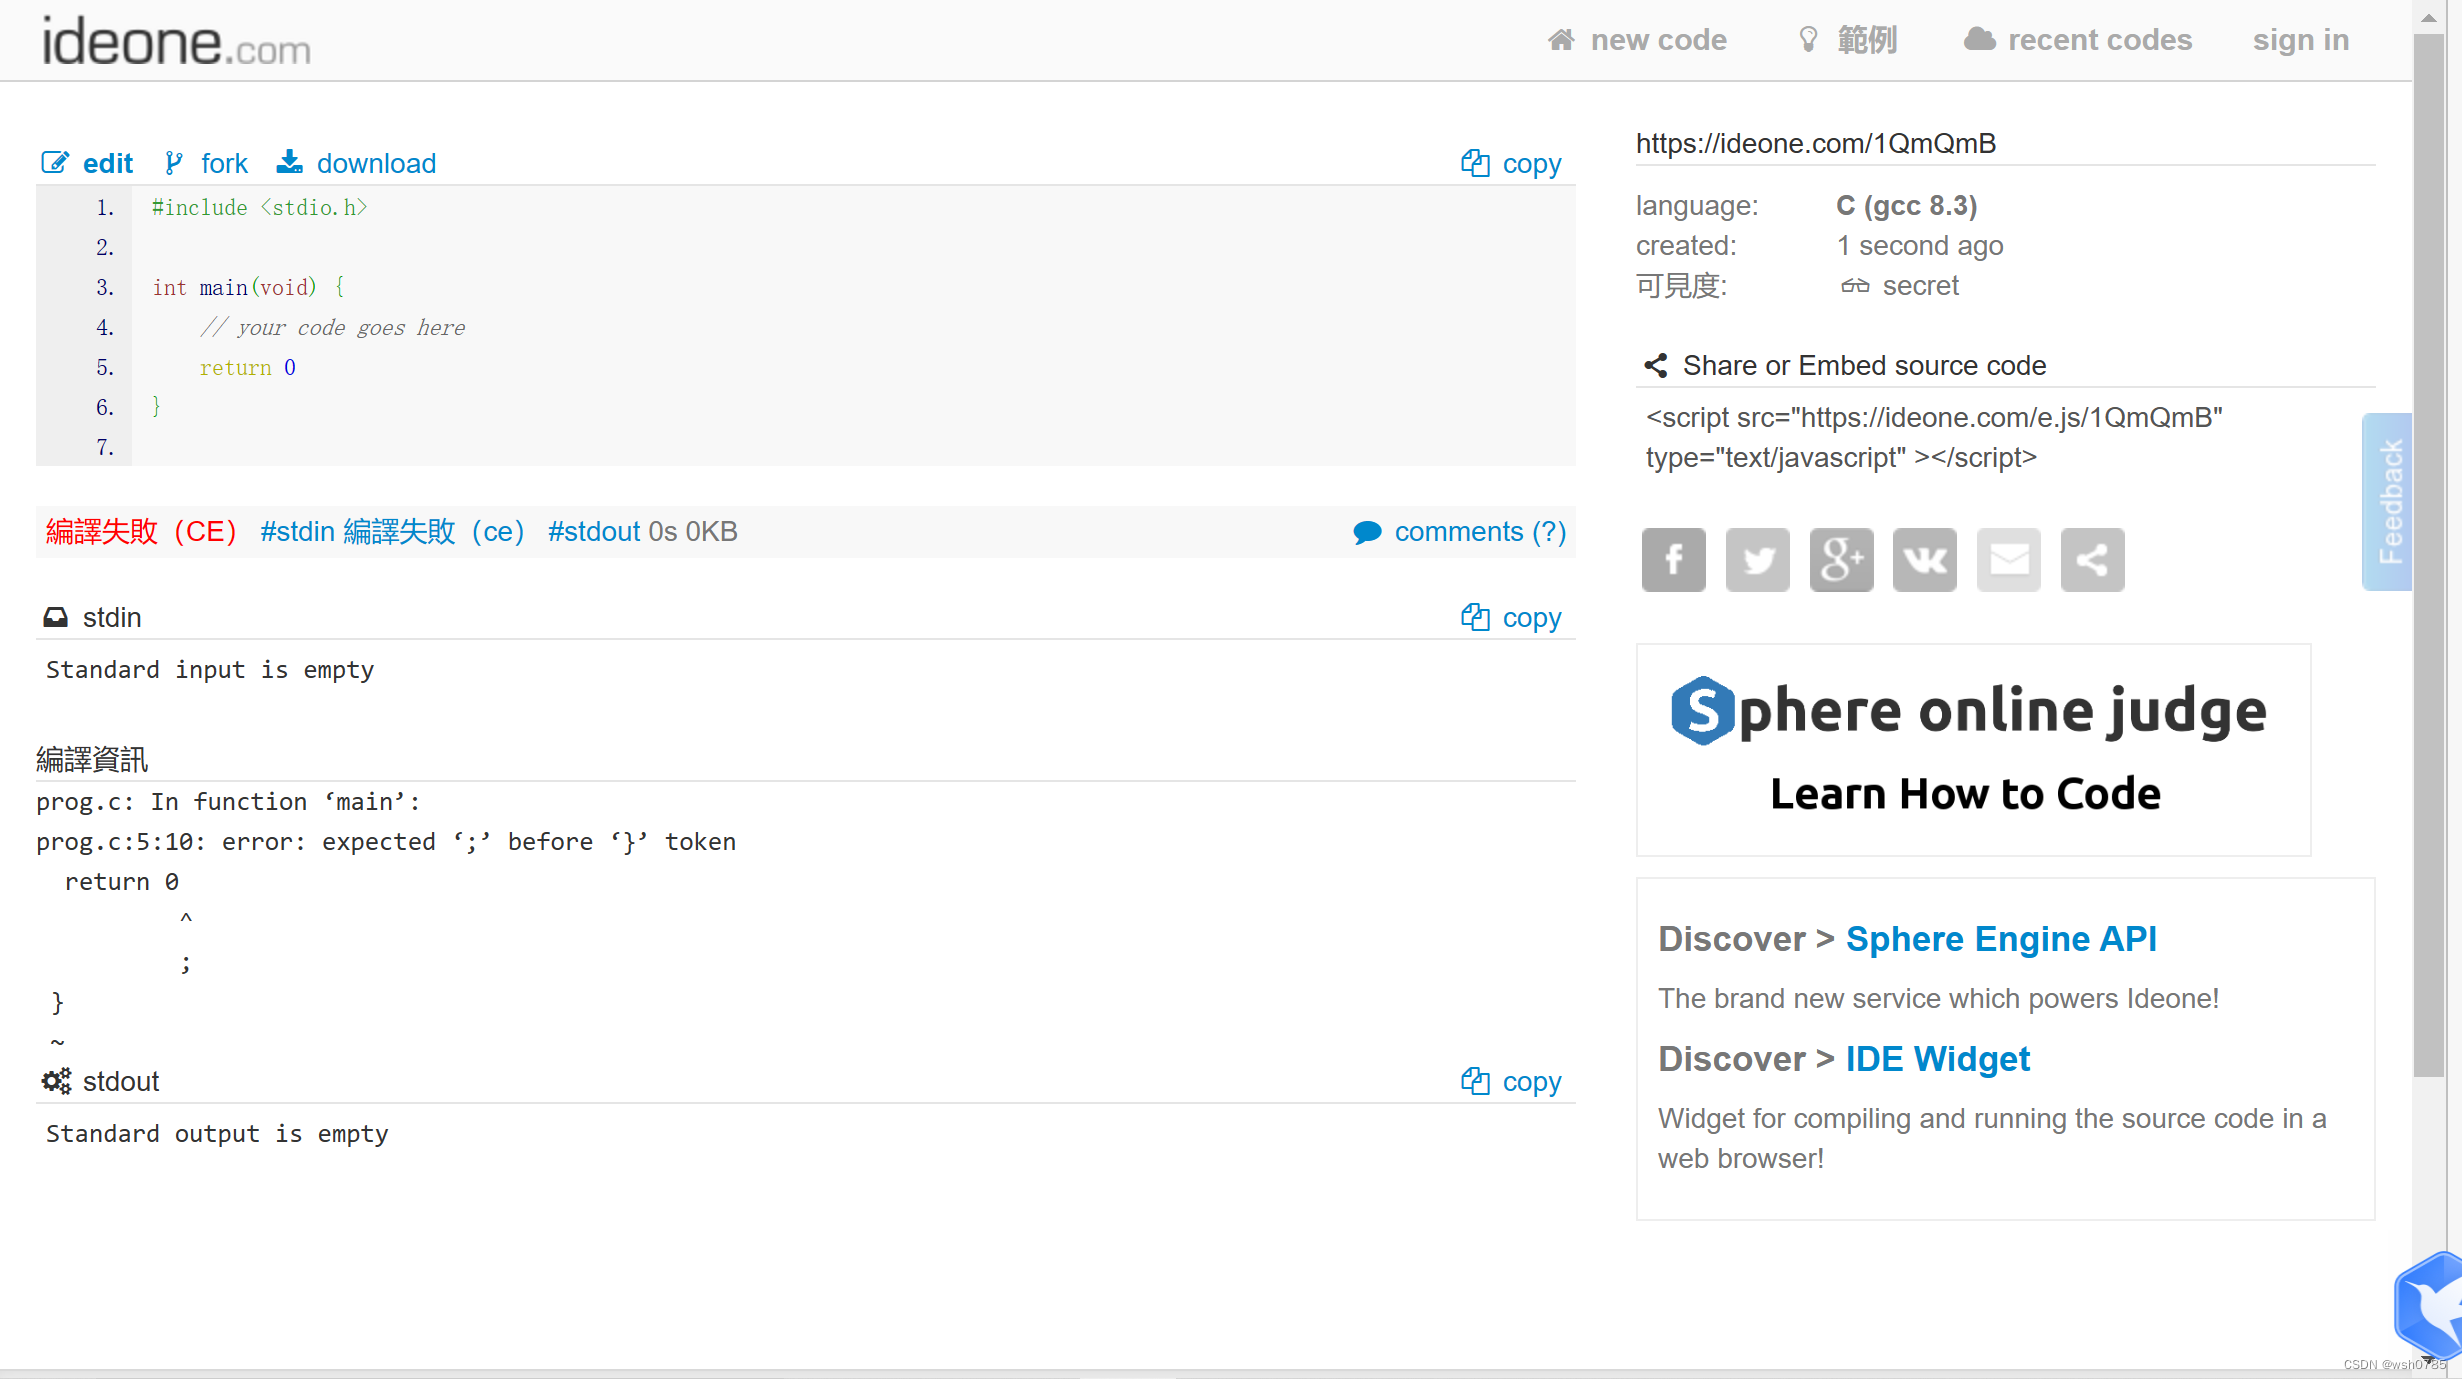This screenshot has width=2462, height=1379.
Task: Click sign in
Action: [2300, 40]
